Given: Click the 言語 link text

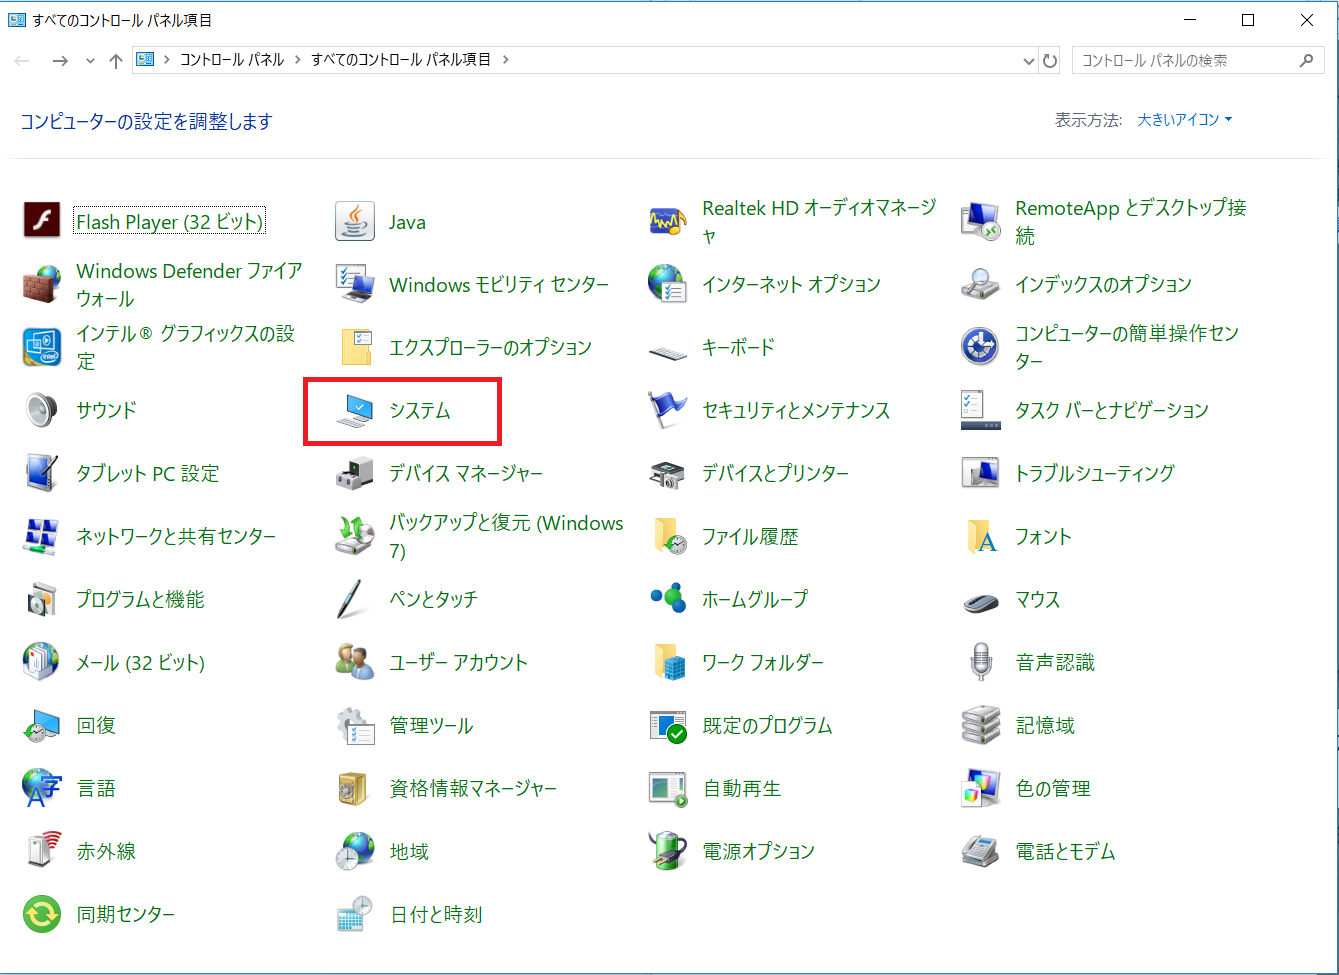Looking at the screenshot, I should [96, 788].
